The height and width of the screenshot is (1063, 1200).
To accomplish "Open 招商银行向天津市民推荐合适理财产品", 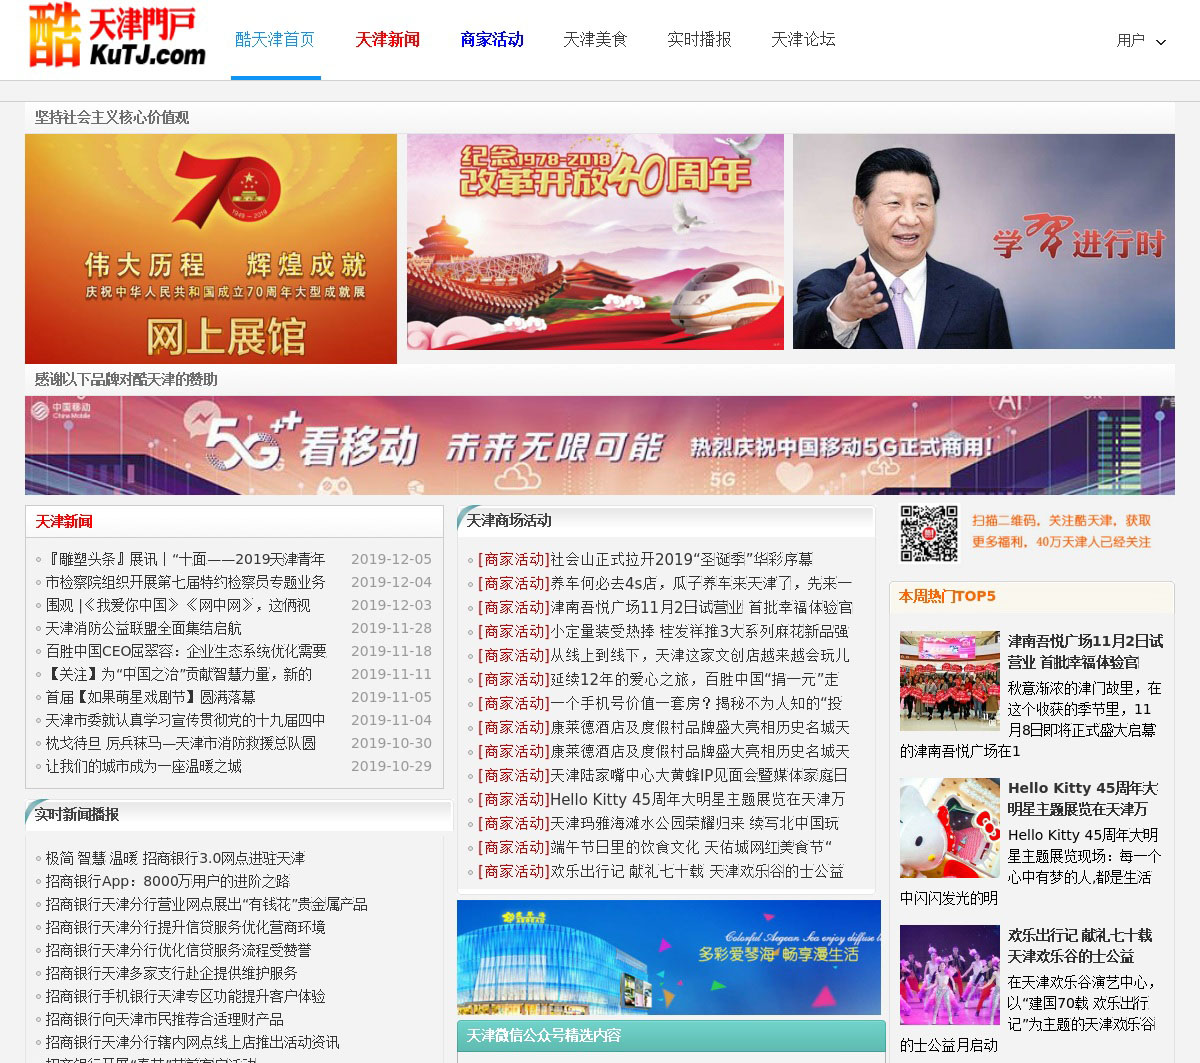I will [x=164, y=1019].
